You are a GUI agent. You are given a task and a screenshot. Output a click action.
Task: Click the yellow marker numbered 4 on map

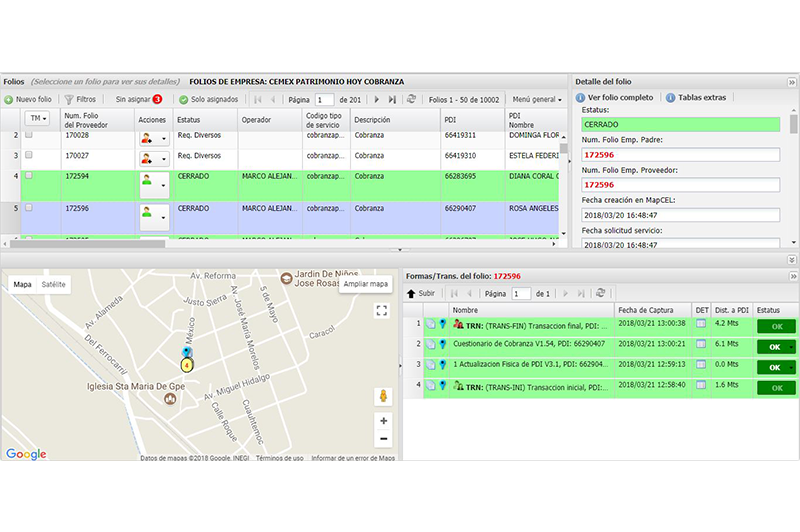(187, 365)
